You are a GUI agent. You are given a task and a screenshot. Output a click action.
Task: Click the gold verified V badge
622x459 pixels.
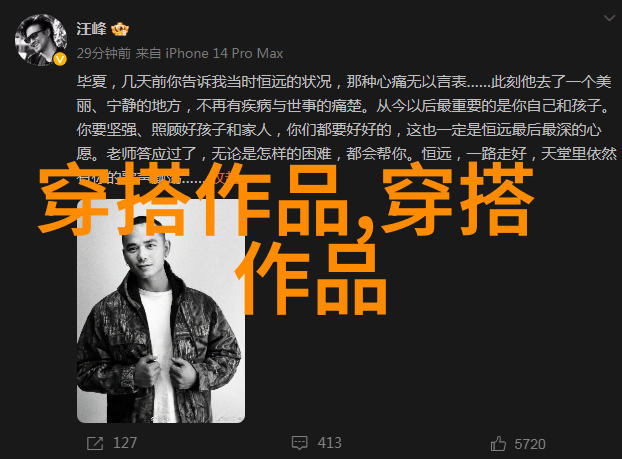pos(60,60)
